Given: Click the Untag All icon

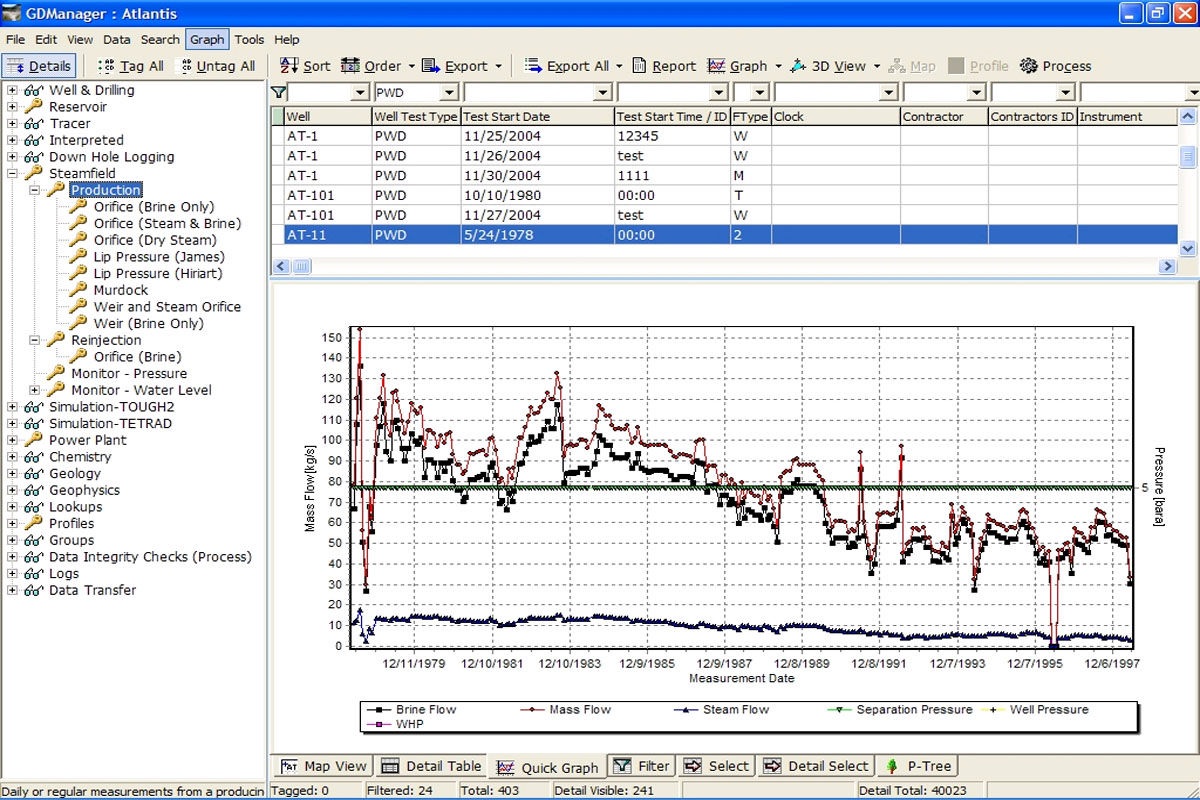Looking at the screenshot, I should click(185, 66).
